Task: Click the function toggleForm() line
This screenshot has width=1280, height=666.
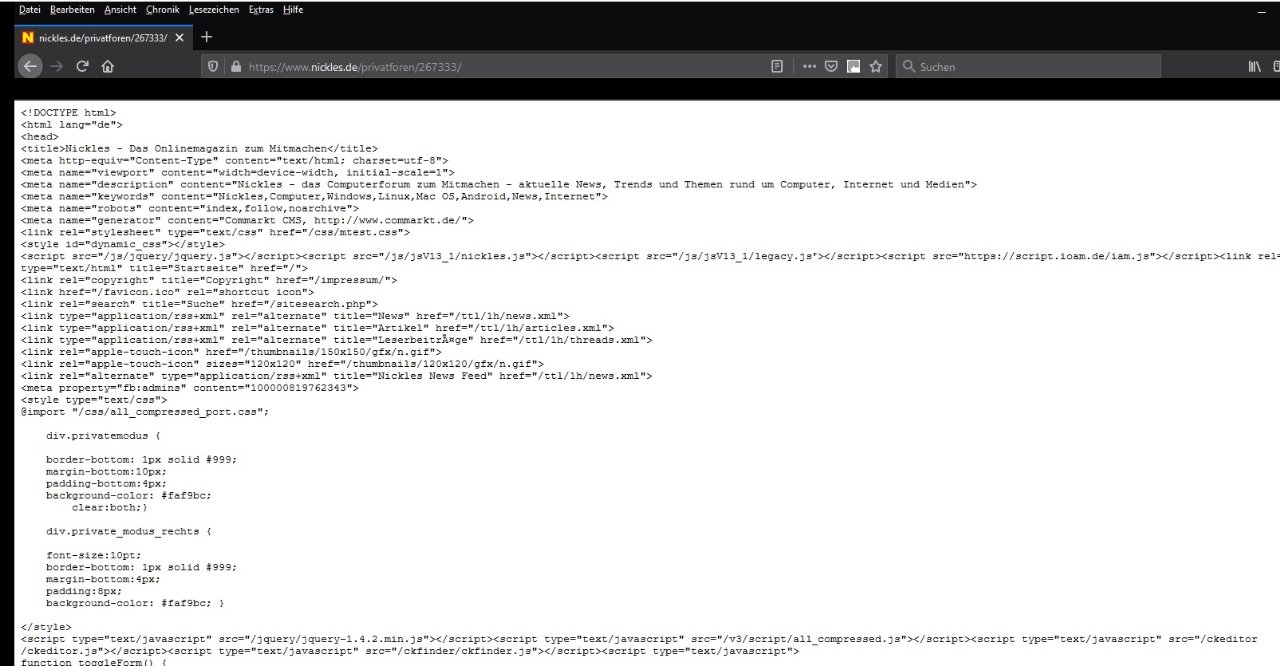Action: (x=94, y=661)
